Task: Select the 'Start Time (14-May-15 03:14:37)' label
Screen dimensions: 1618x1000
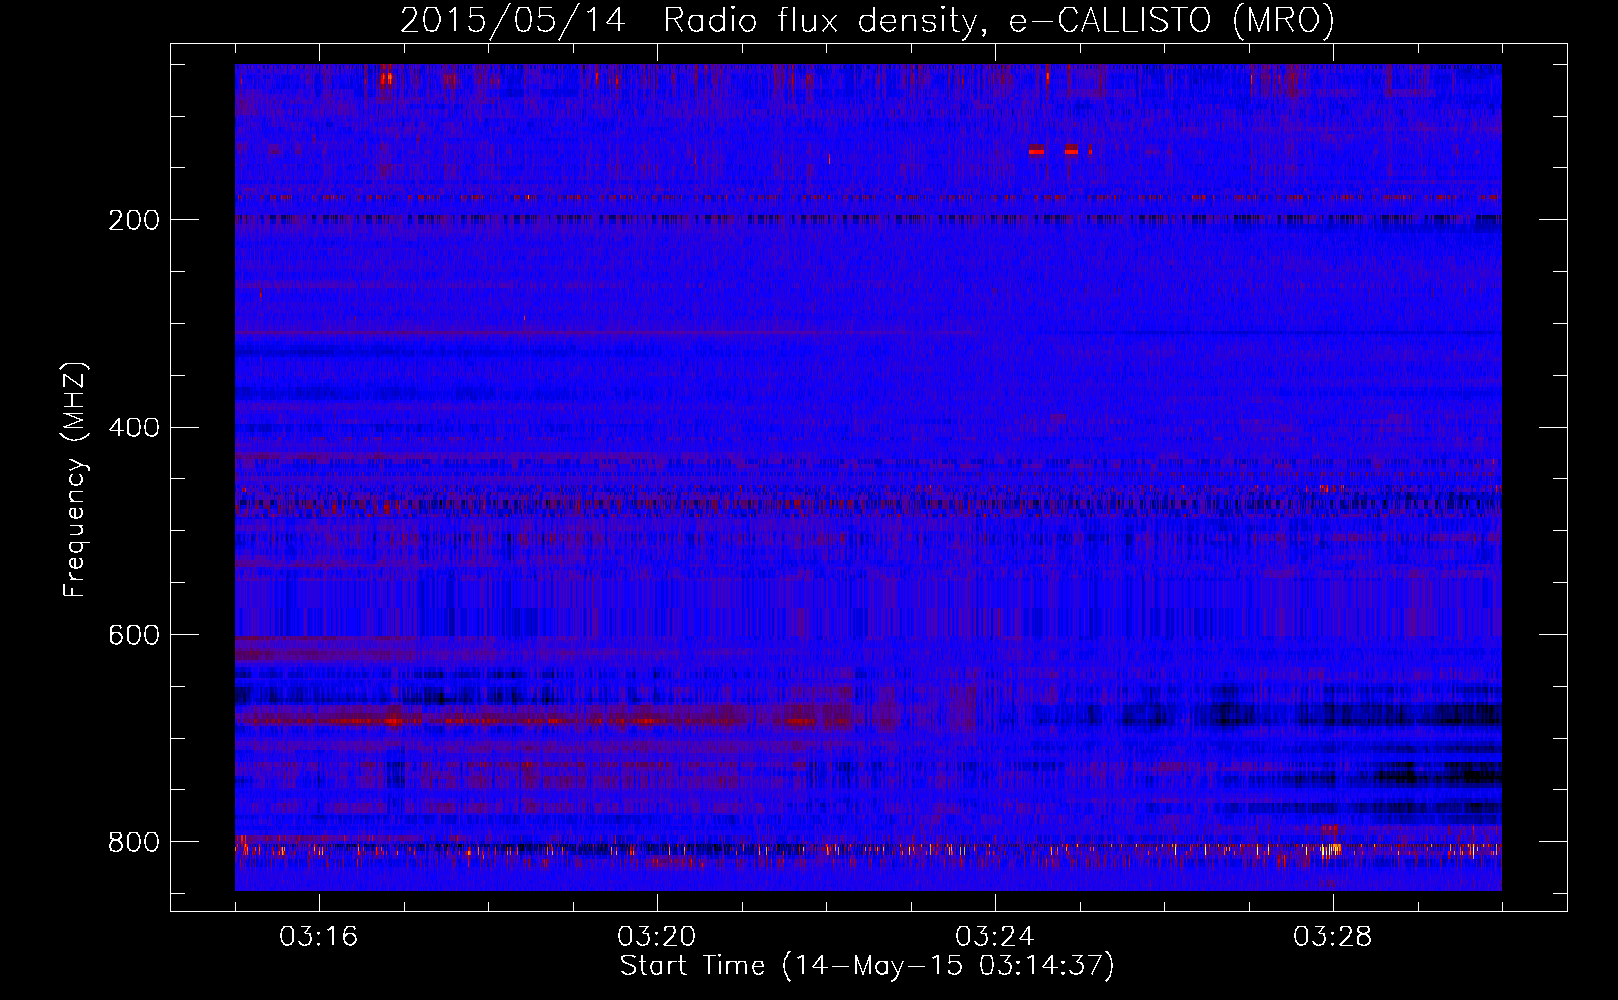Action: pos(867,966)
